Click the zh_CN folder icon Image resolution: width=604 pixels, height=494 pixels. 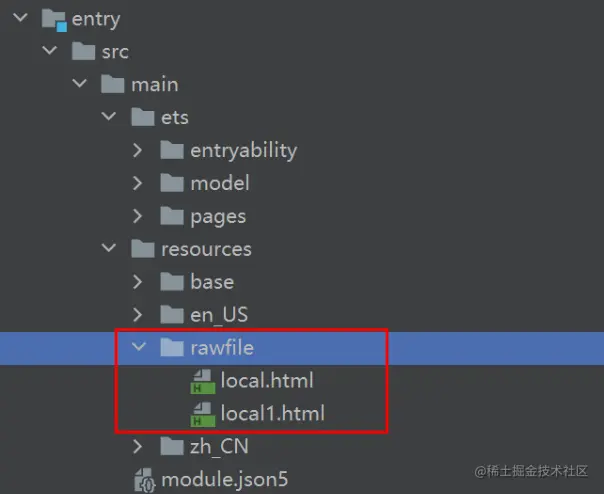click(x=172, y=446)
